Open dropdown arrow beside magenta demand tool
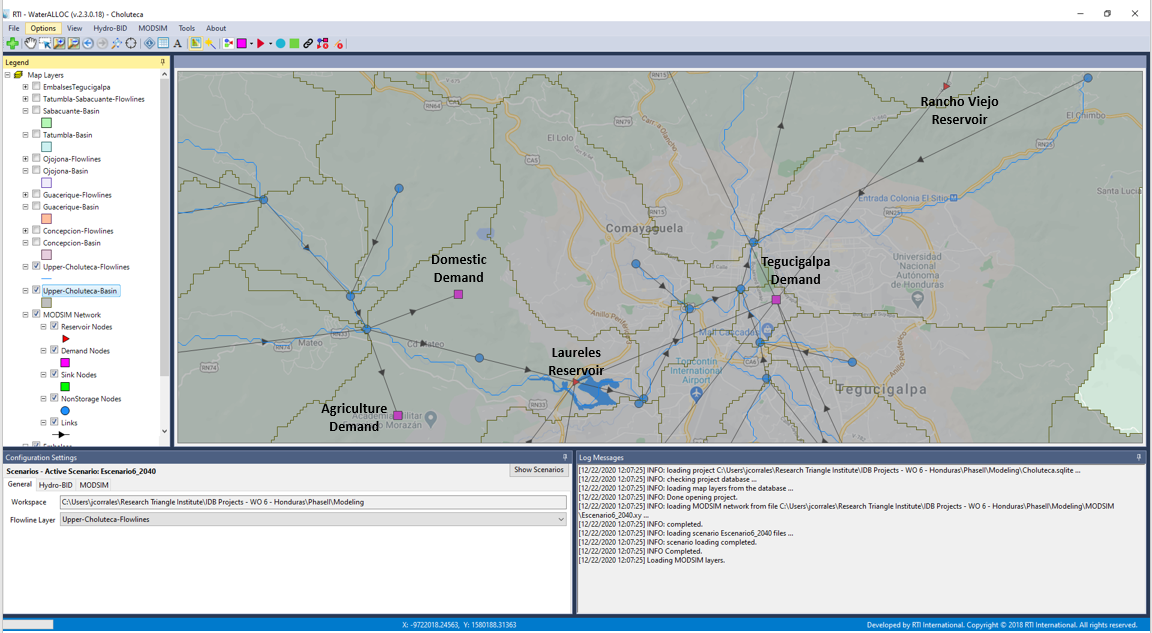This screenshot has width=1152, height=633. (251, 43)
